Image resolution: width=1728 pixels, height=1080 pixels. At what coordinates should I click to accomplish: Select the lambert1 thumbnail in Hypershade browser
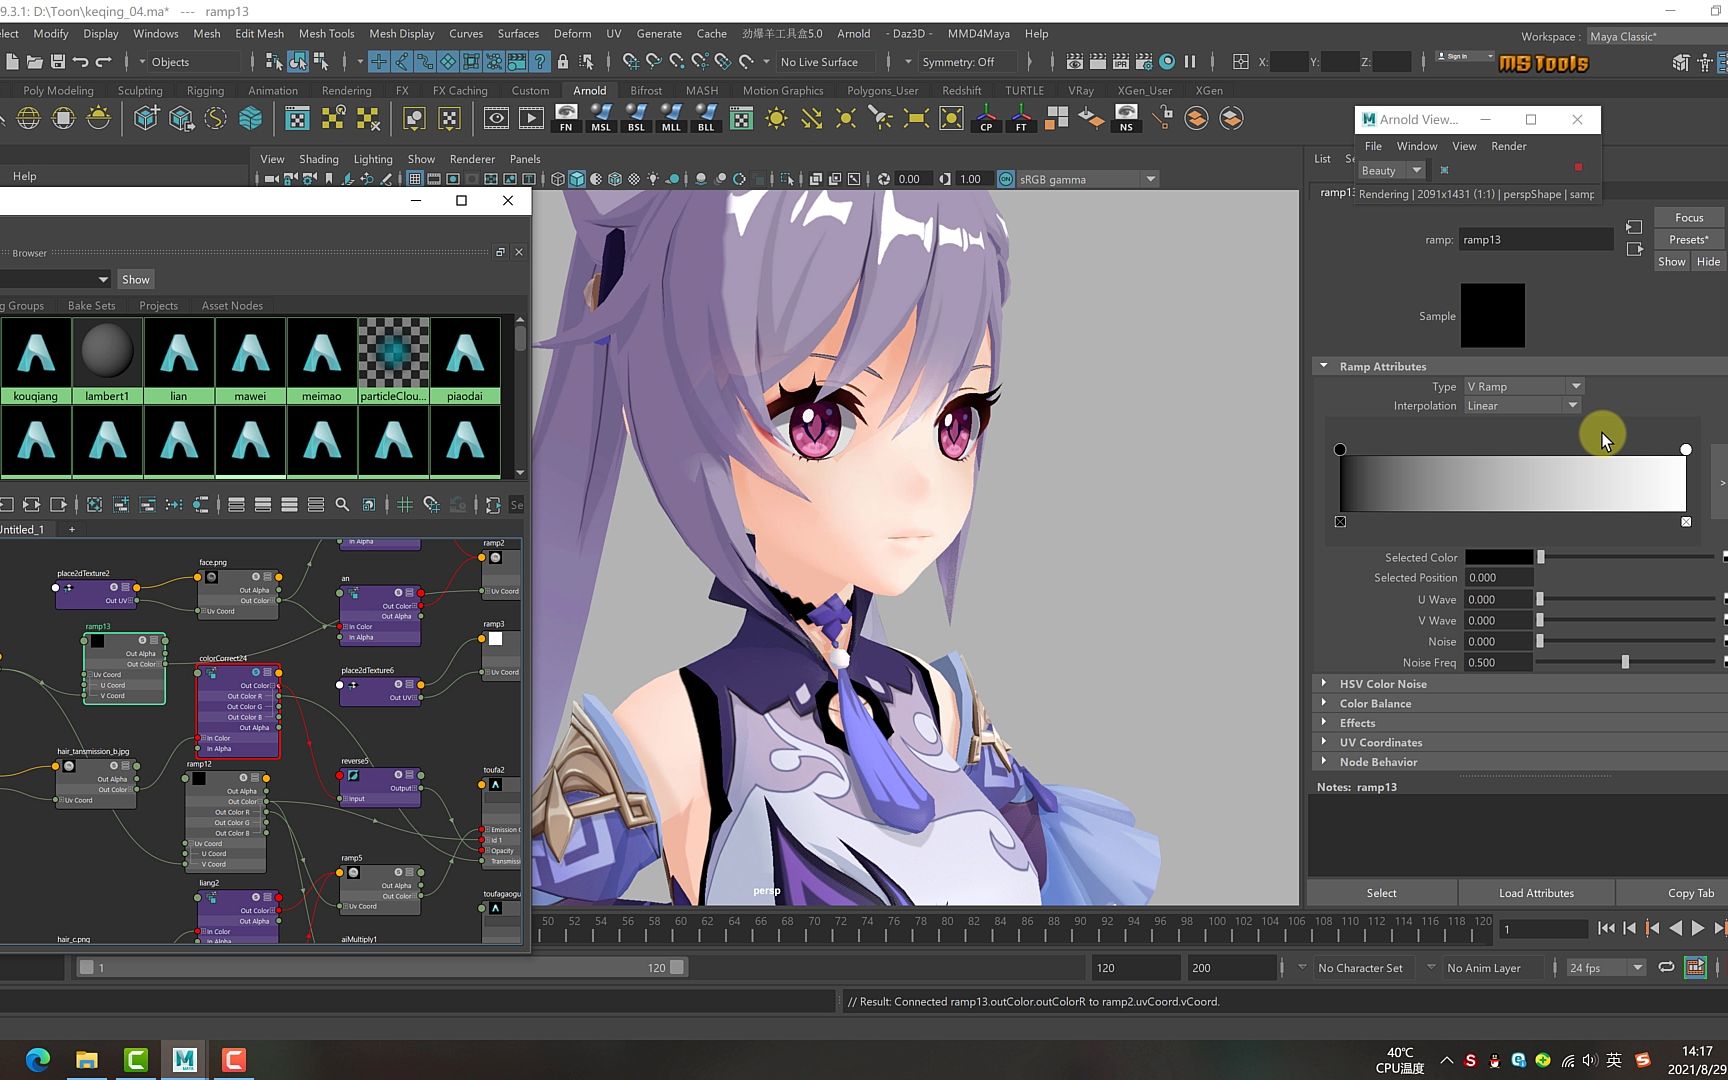[x=107, y=352]
